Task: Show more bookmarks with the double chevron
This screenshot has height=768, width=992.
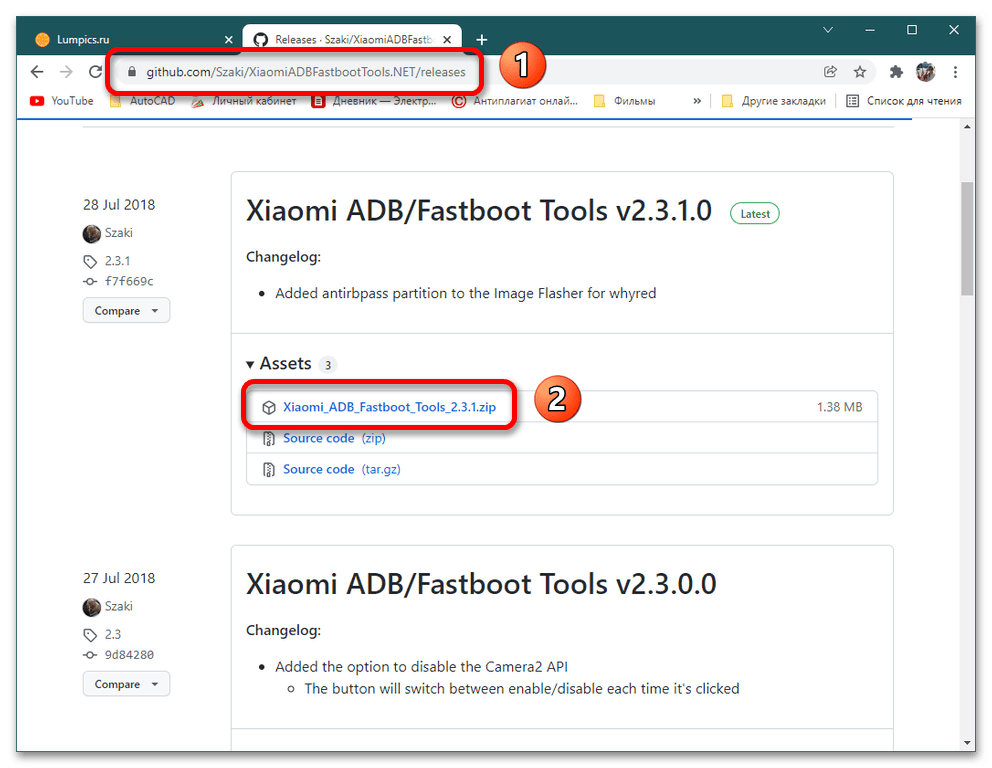Action: [x=697, y=101]
